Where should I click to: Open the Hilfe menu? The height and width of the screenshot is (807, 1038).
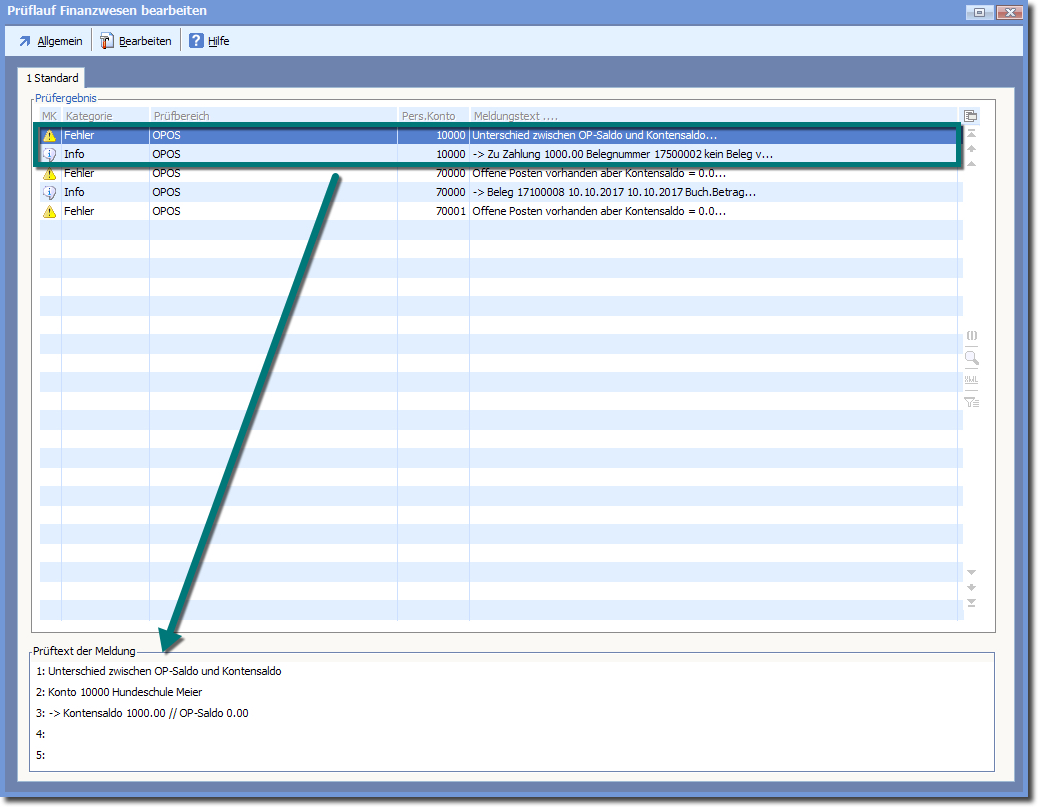[210, 41]
